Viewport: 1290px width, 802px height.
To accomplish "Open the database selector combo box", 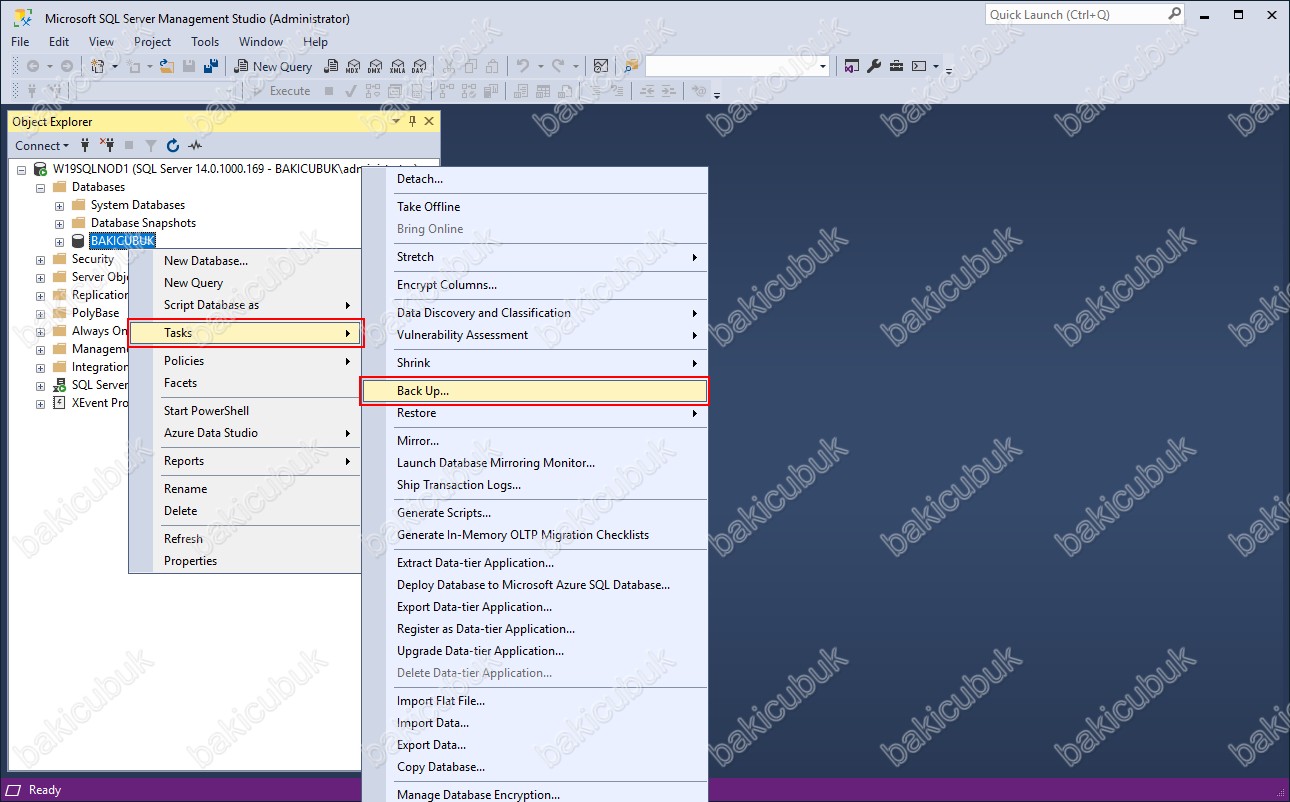I will click(738, 66).
